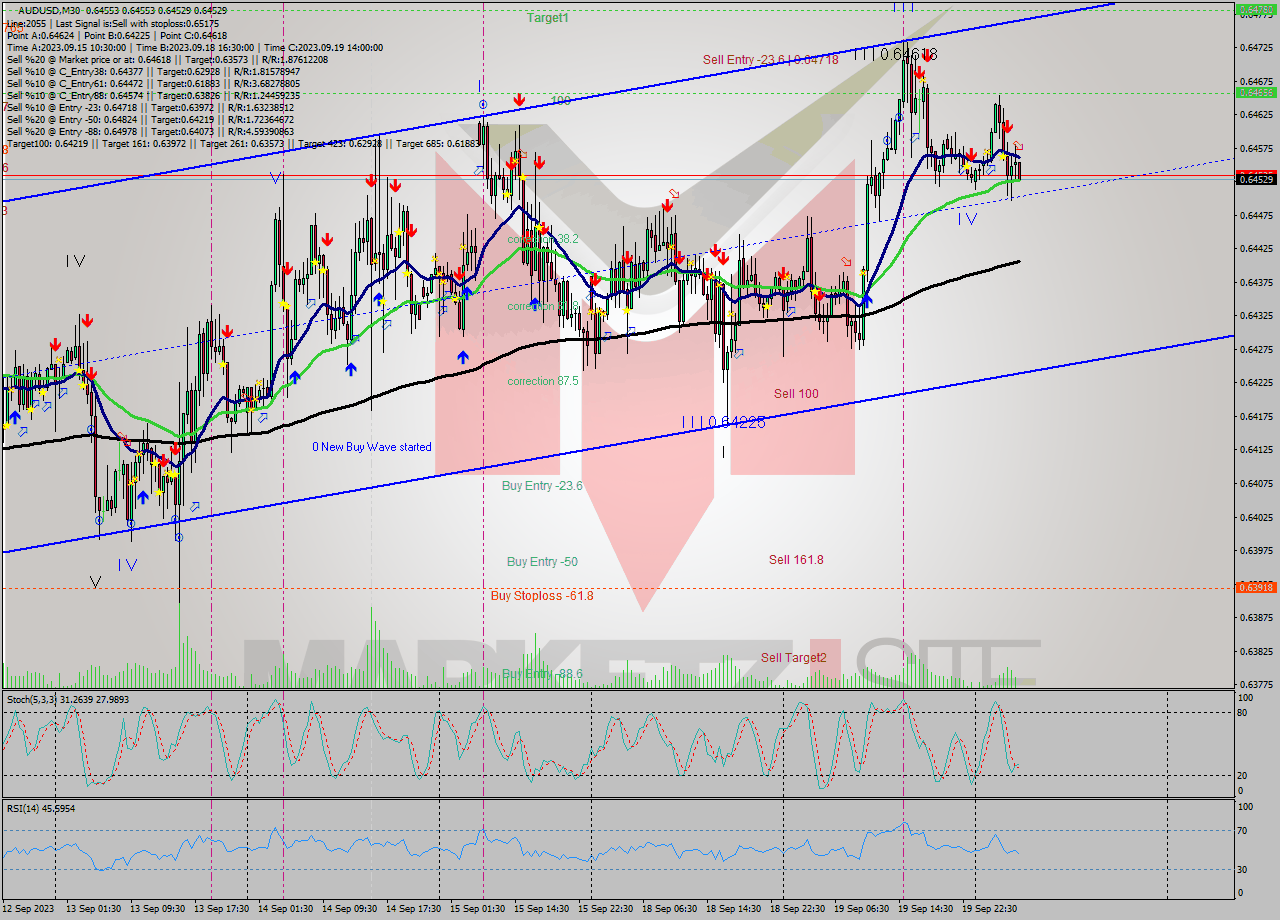1280x920 pixels.
Task: Click '0.64725' on the price axis
Action: point(1257,47)
